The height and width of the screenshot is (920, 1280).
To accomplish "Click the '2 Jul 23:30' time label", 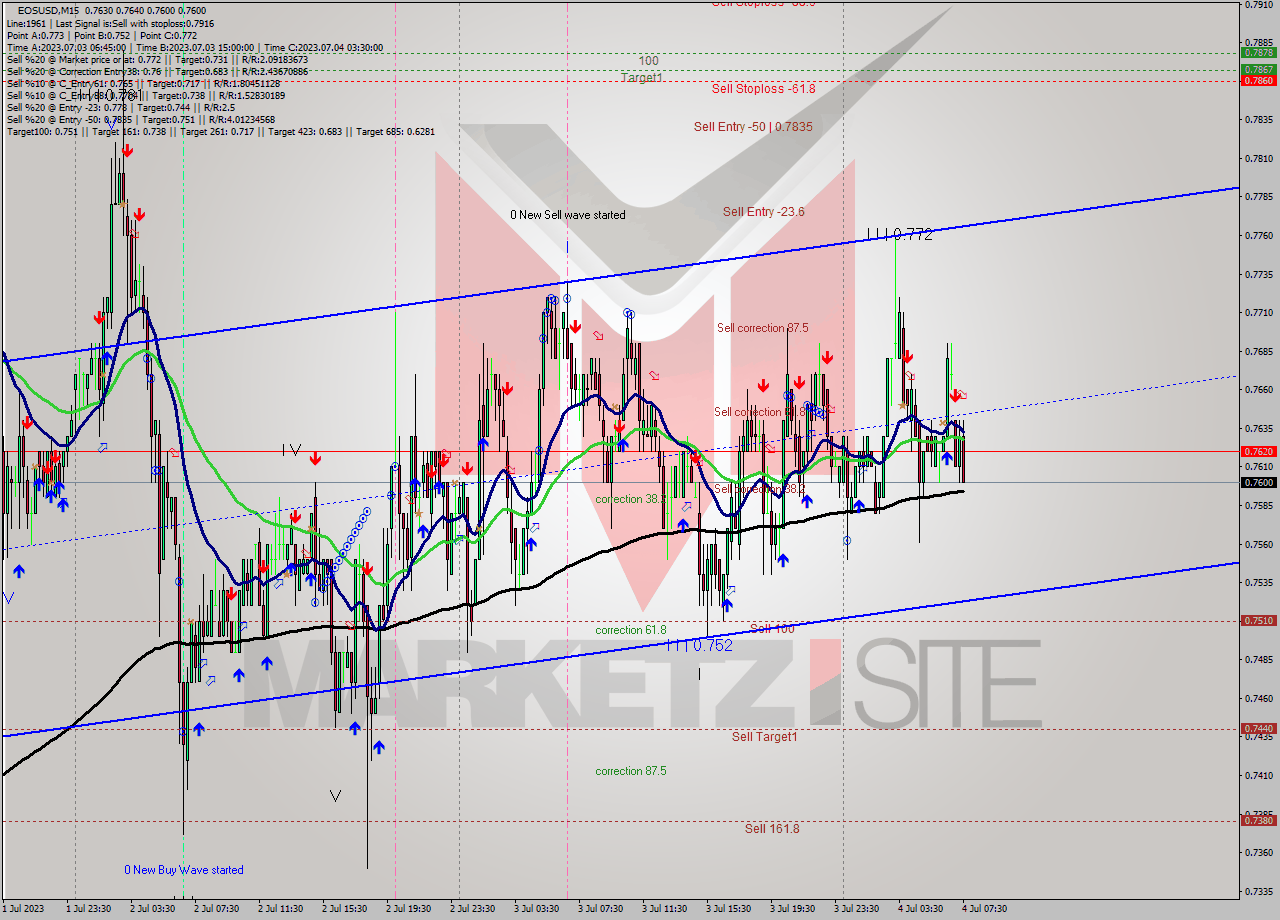I will [472, 909].
